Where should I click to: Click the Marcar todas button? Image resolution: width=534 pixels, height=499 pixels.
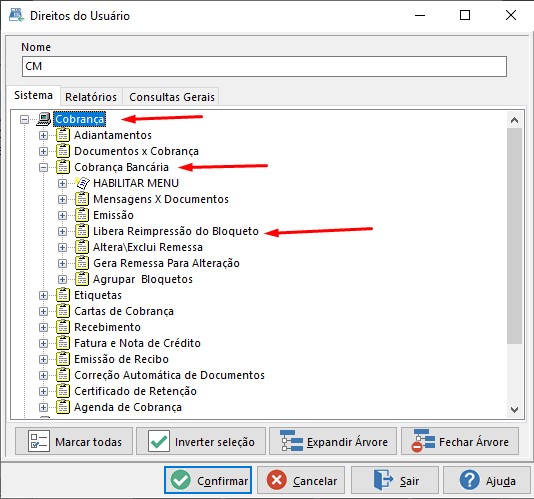coord(74,441)
